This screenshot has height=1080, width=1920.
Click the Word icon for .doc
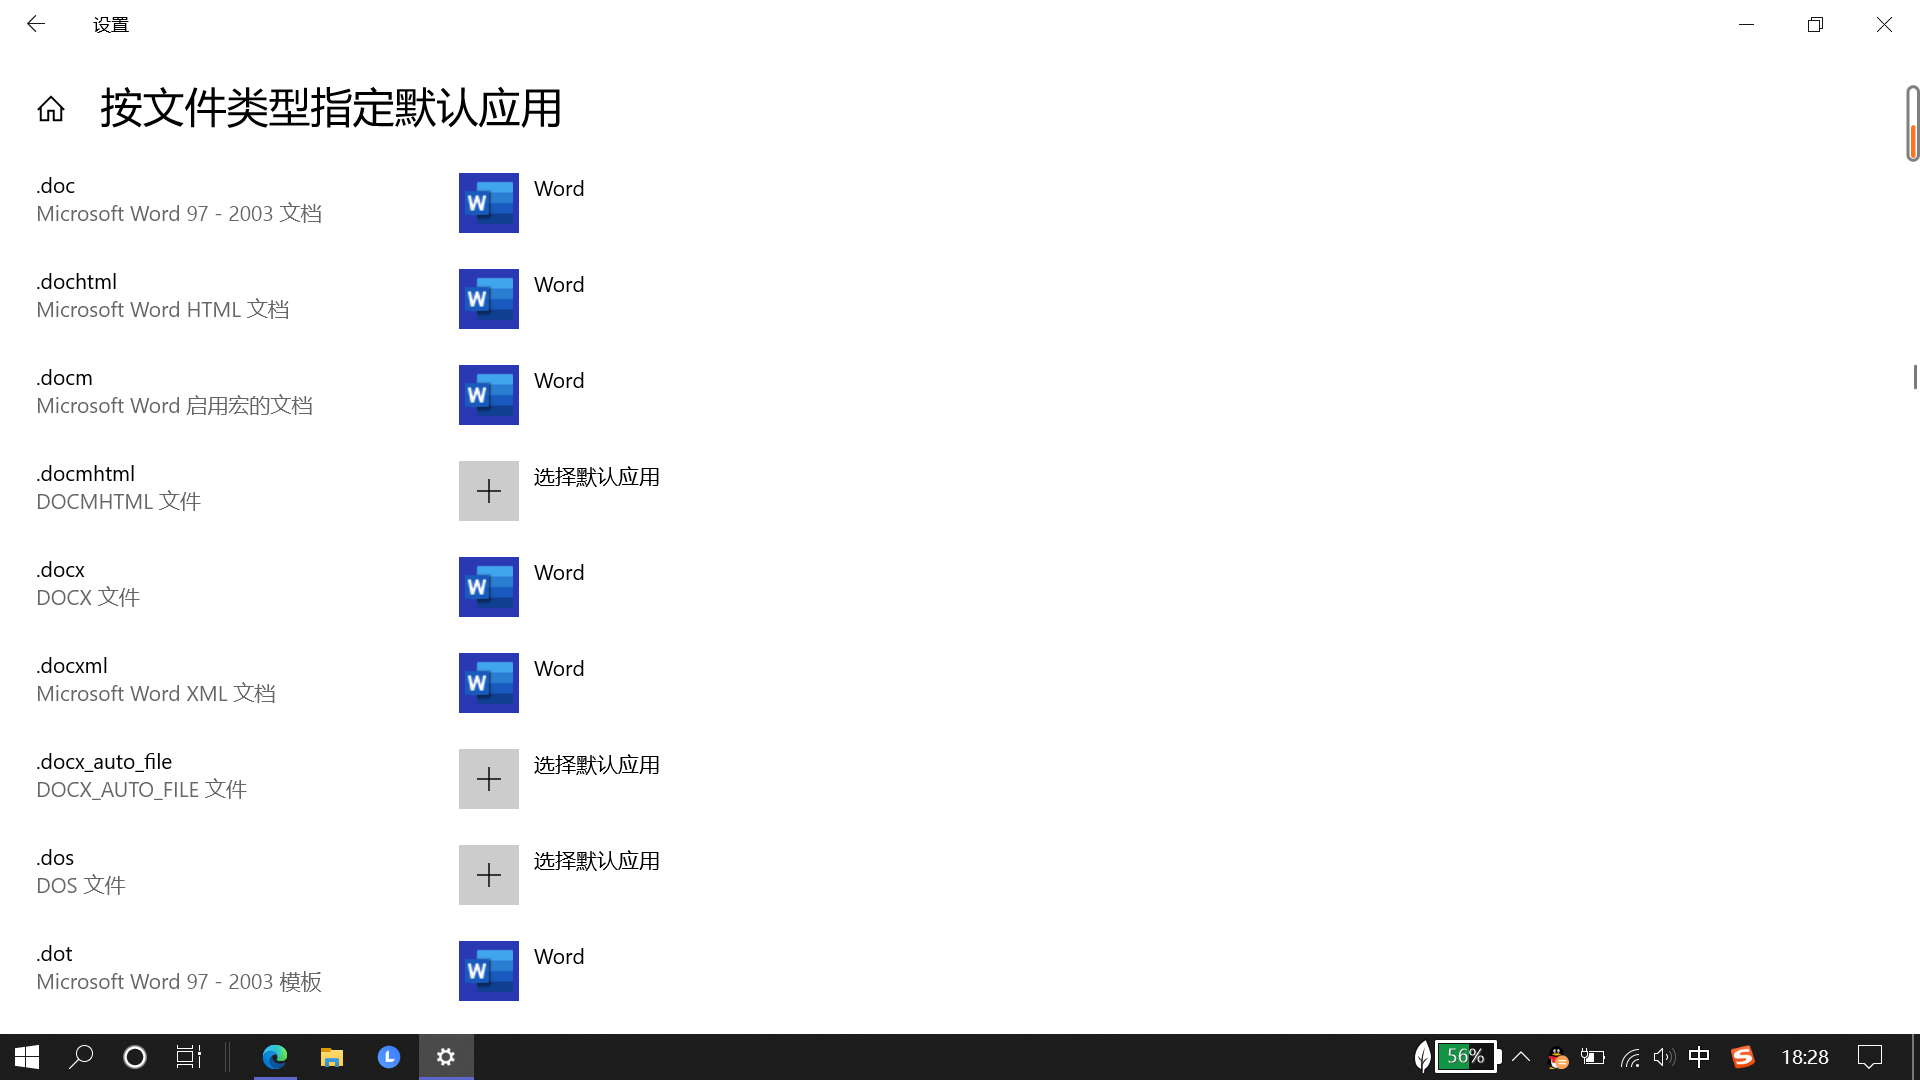488,203
